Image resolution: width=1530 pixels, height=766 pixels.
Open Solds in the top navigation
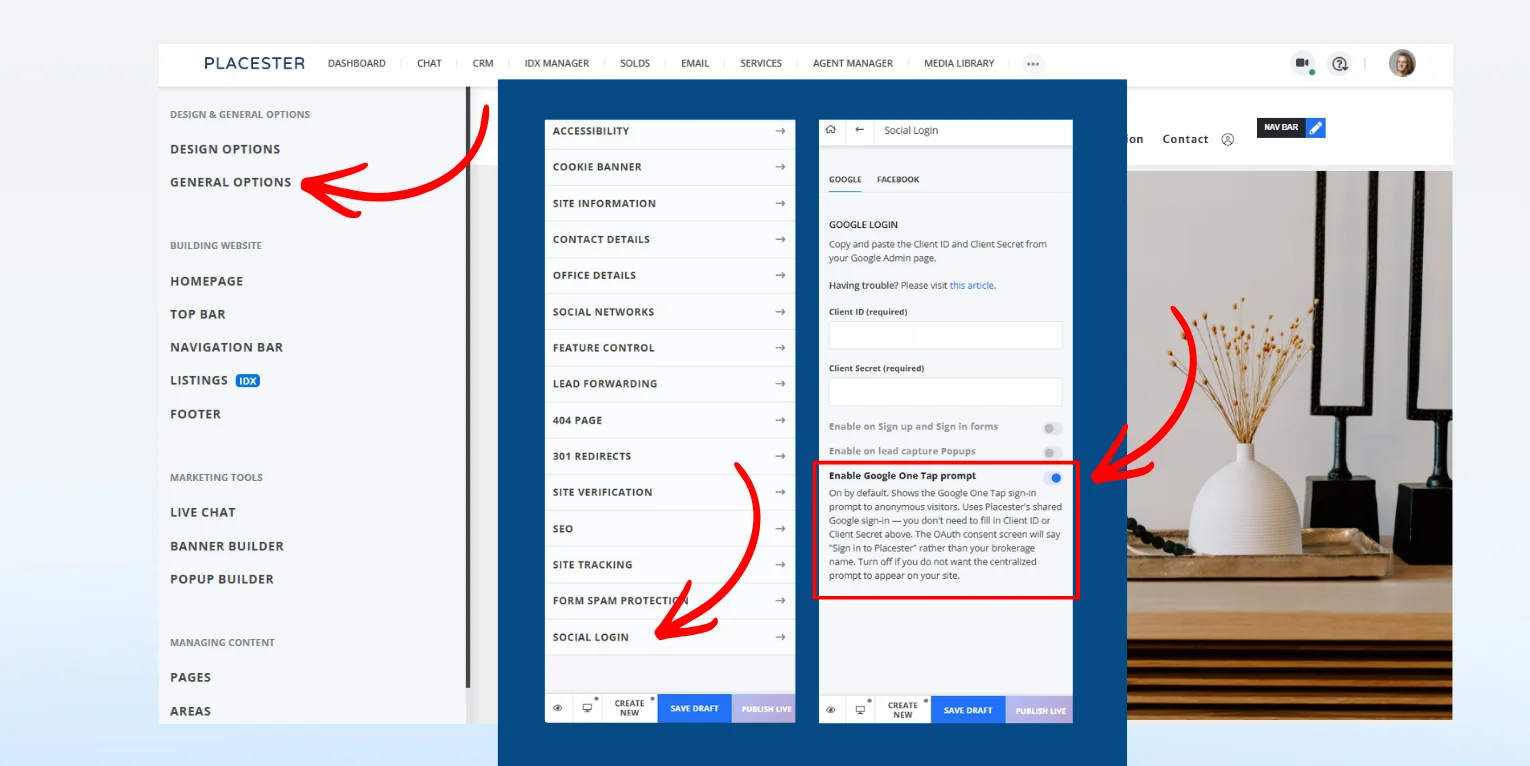[635, 63]
